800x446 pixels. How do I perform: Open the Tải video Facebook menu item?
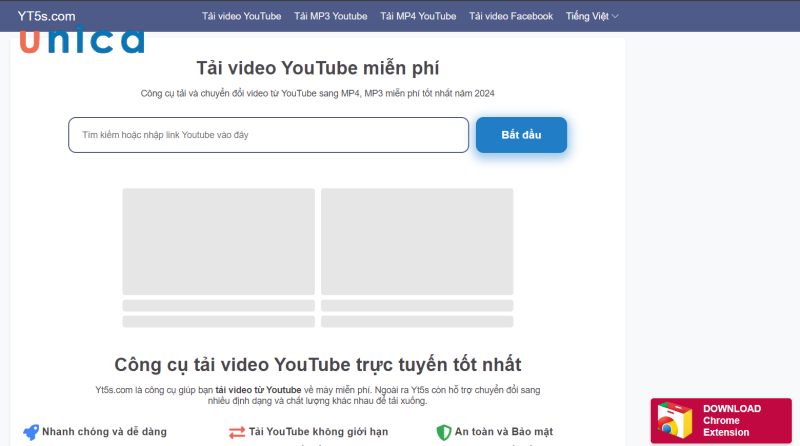tap(511, 16)
